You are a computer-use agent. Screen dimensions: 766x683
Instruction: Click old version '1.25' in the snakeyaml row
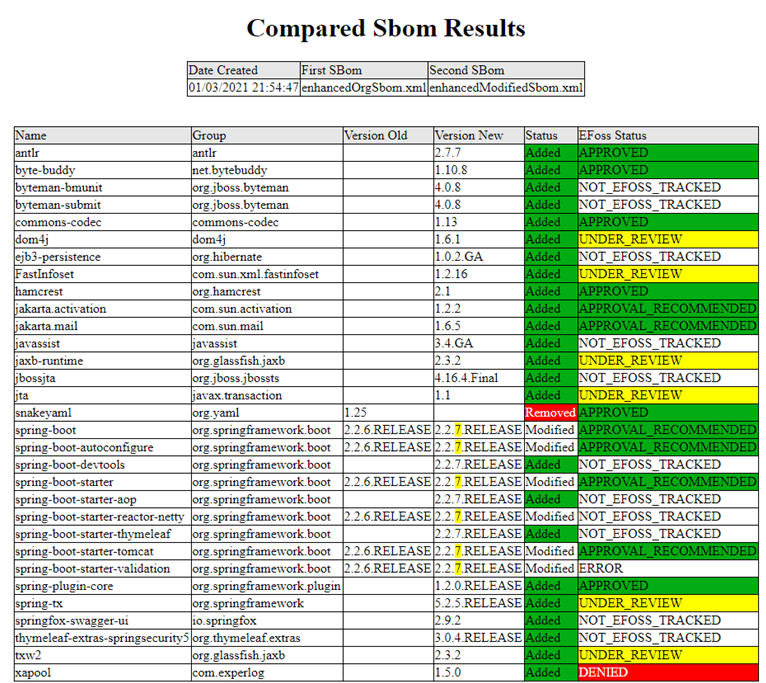pyautogui.click(x=388, y=413)
